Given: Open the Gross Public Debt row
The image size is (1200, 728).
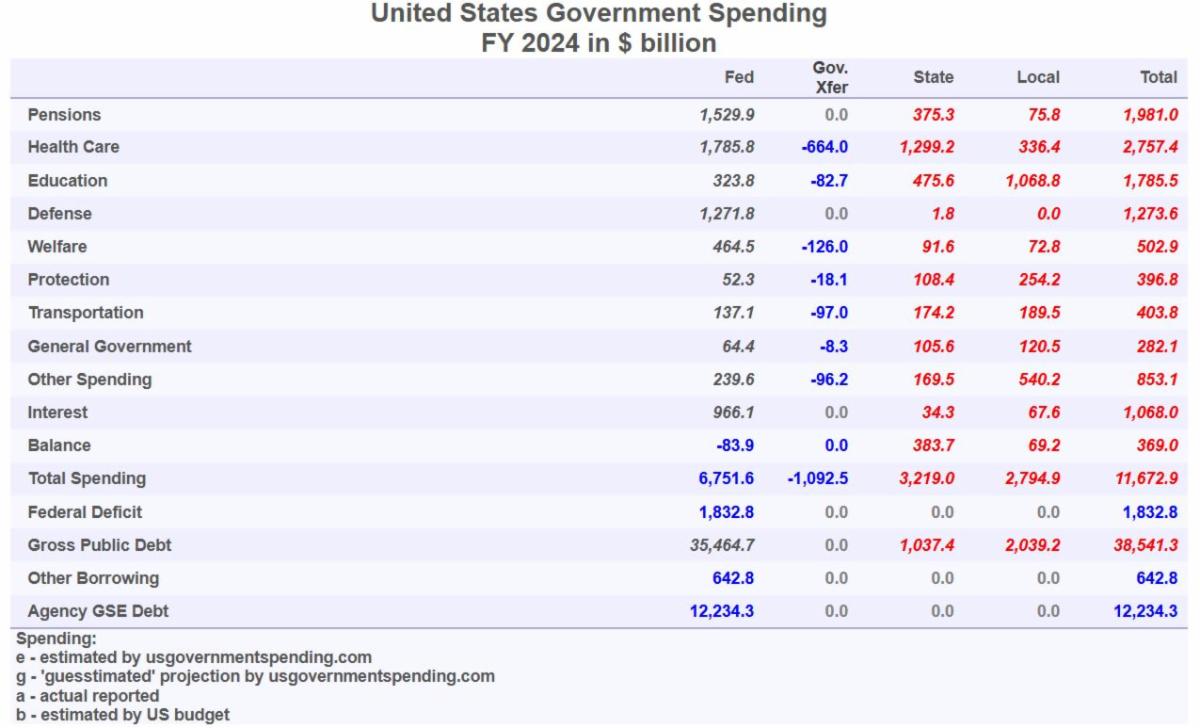Looking at the screenshot, I should 99,545.
